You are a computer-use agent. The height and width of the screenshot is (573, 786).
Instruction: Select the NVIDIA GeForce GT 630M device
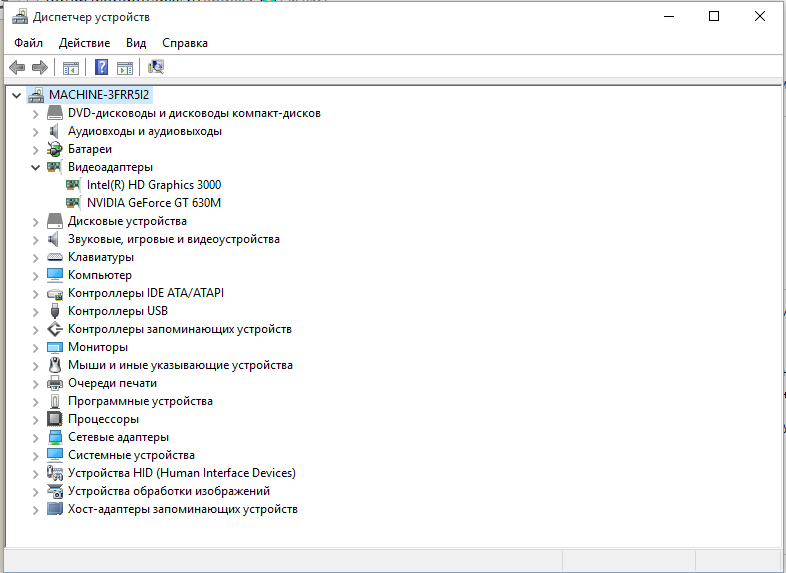153,203
